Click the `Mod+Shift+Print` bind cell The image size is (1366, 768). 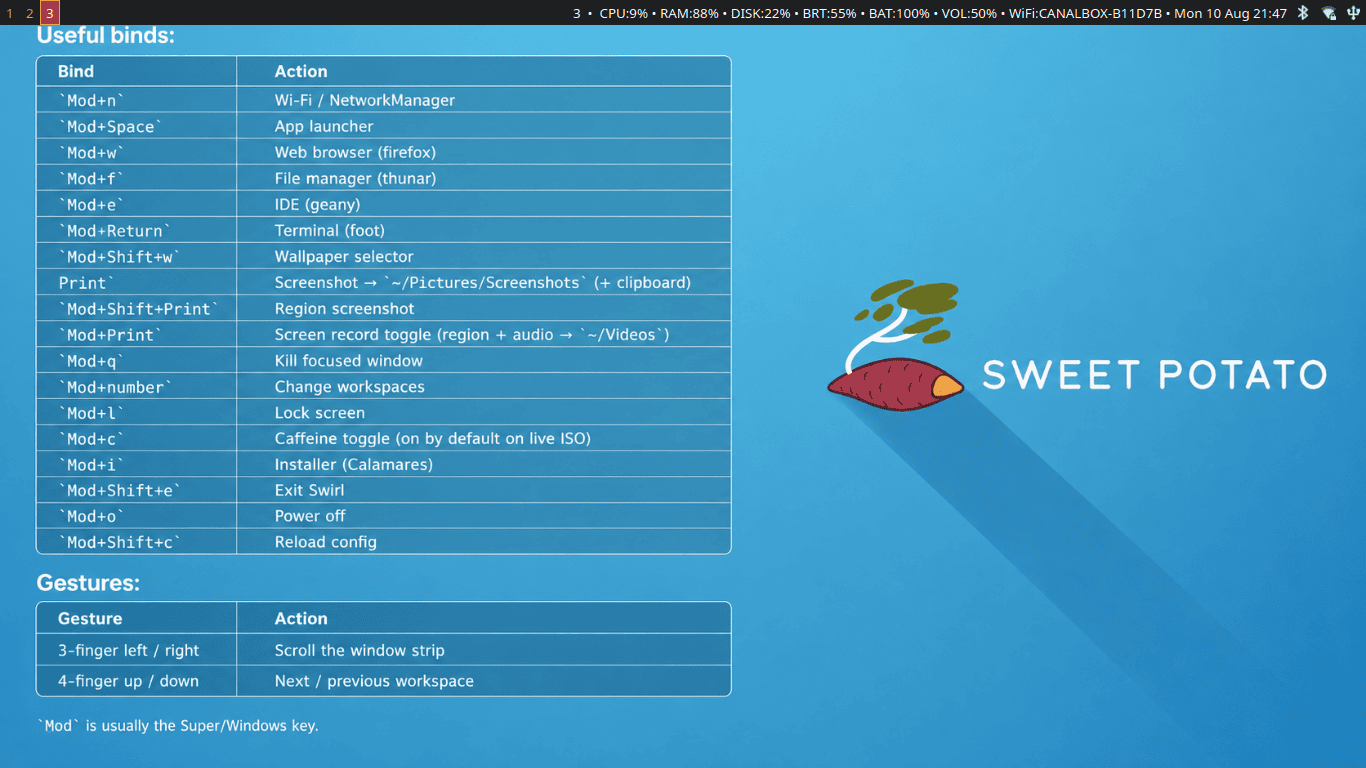point(136,308)
